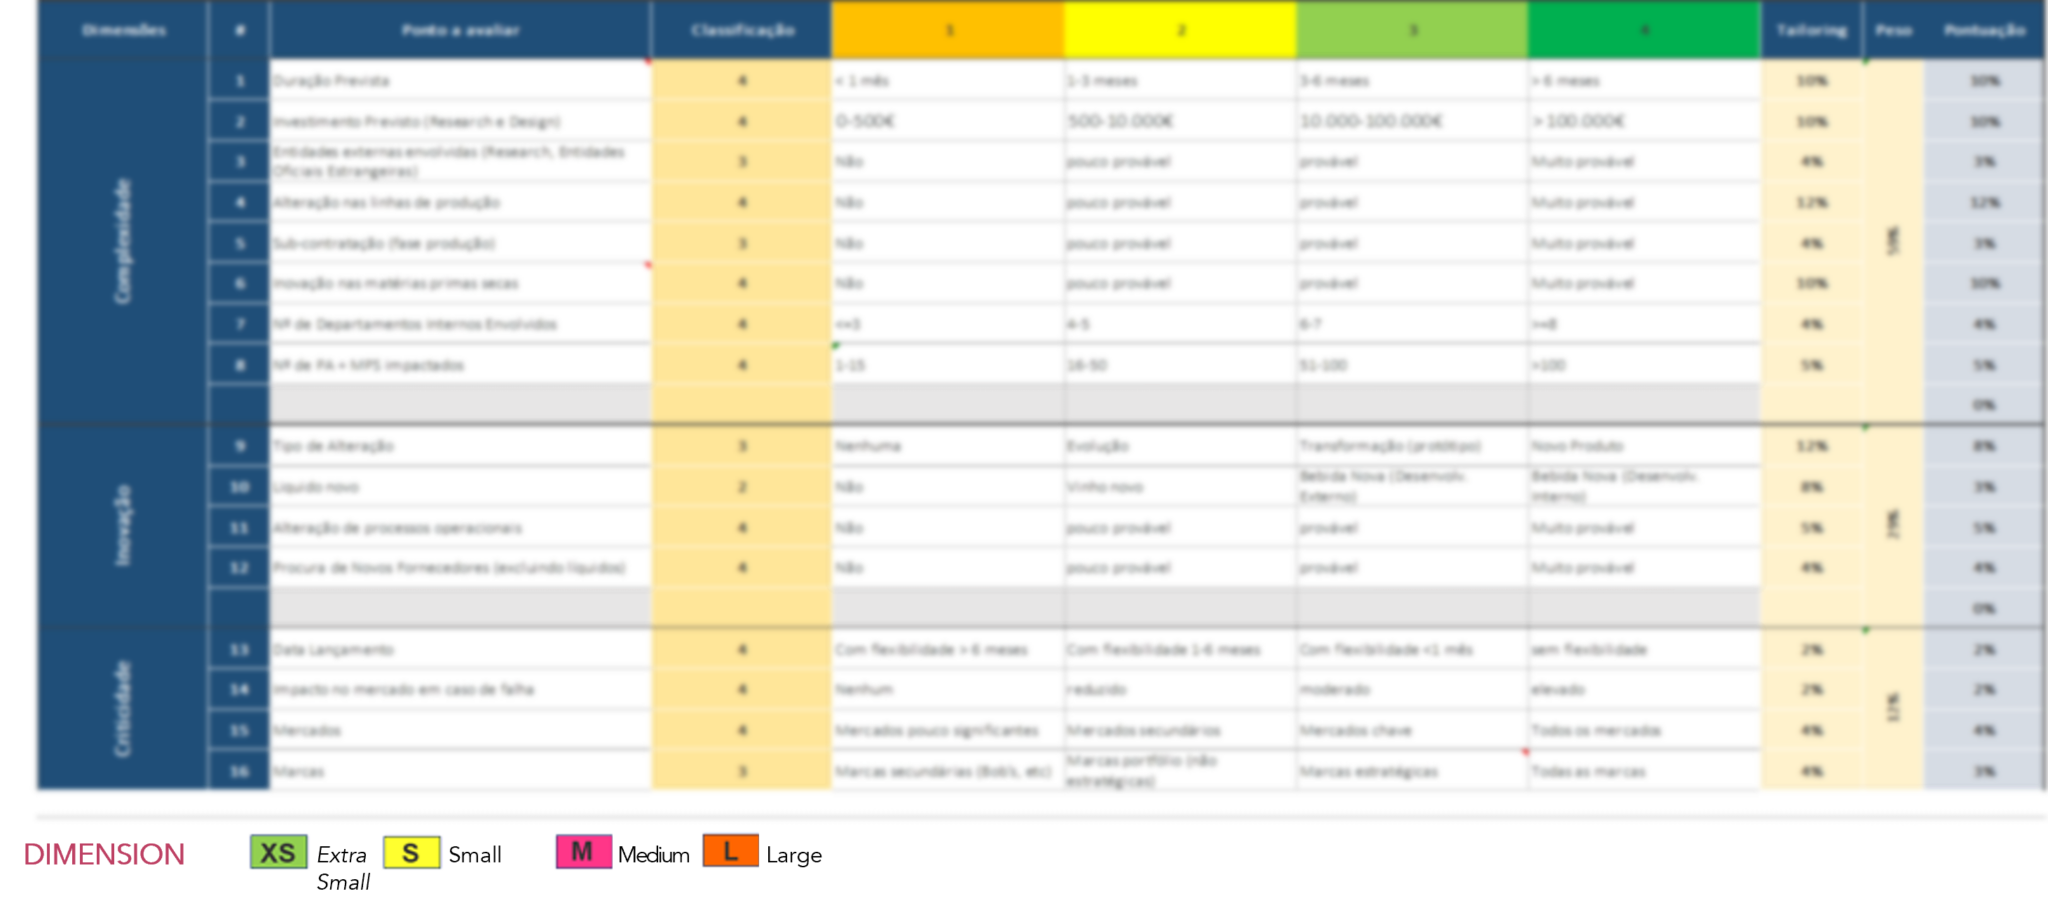Click the Tailoring column header
Image resolution: width=2048 pixels, height=910 pixels.
coord(1812,30)
